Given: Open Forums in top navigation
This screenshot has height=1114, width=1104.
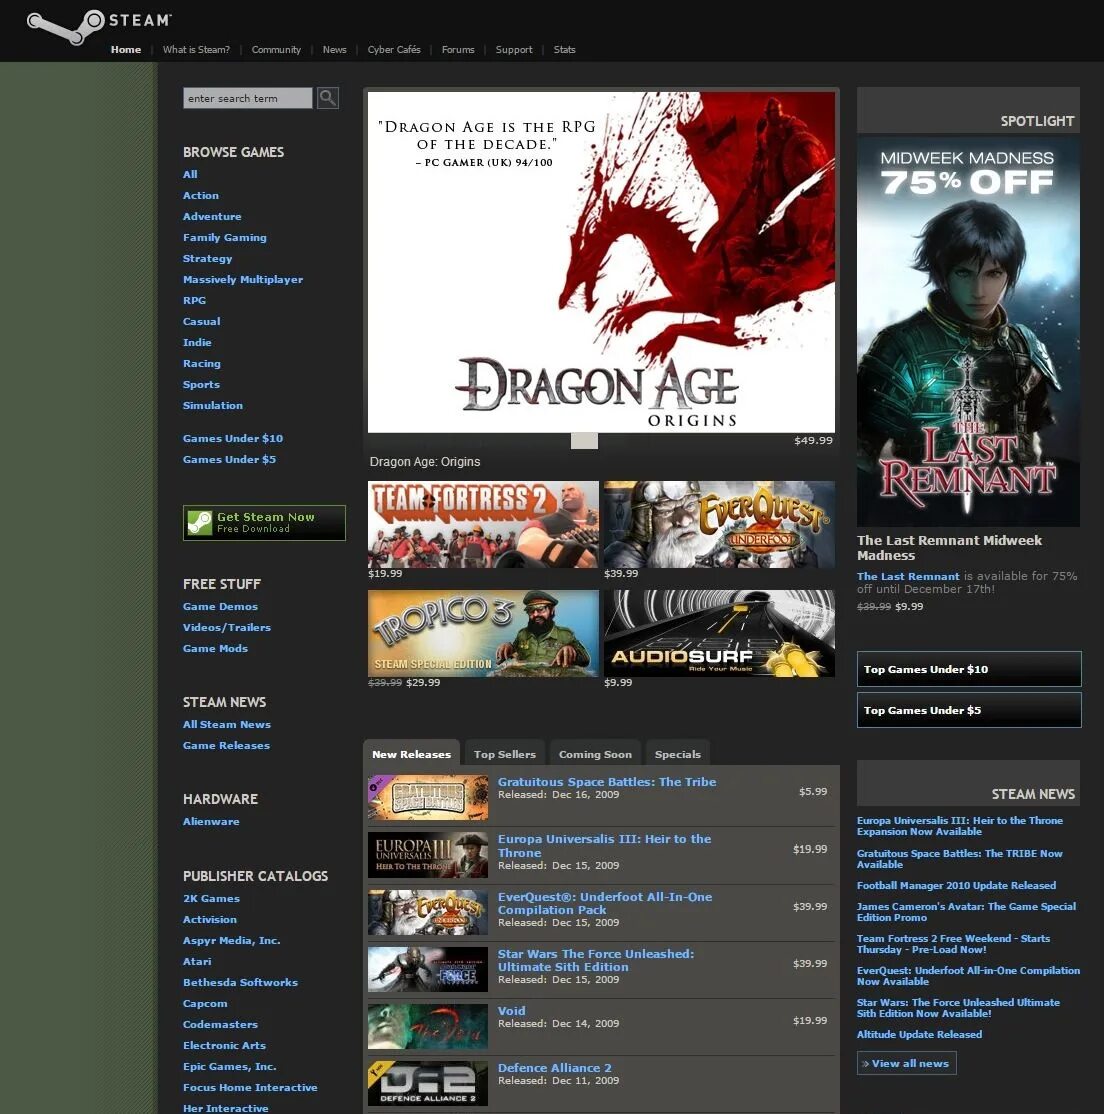Looking at the screenshot, I should click(458, 50).
